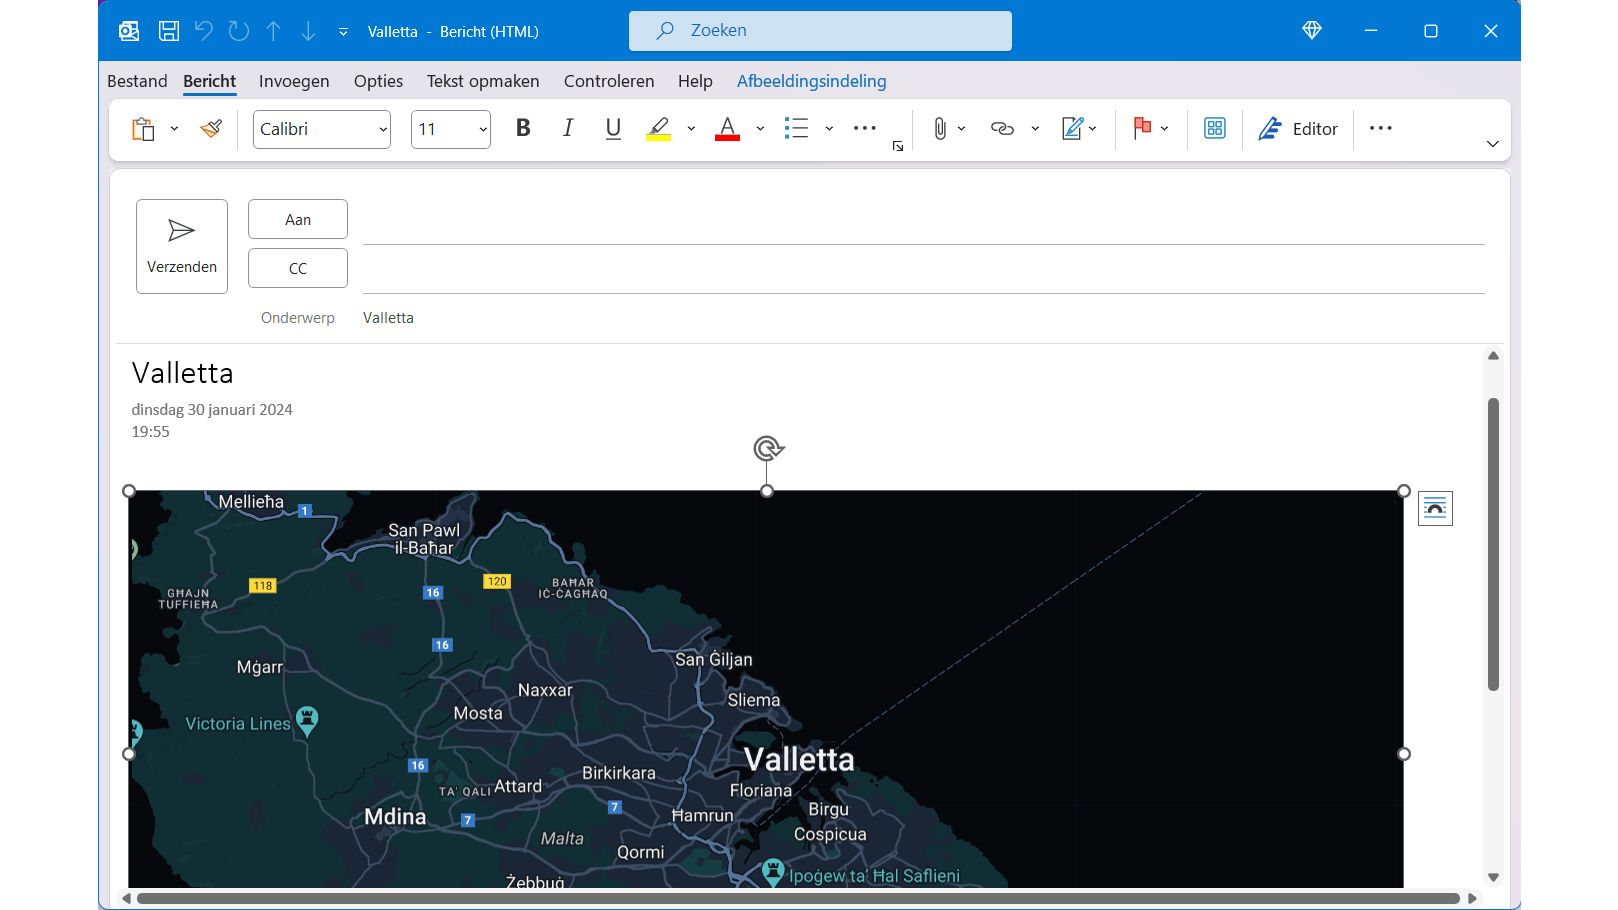Toggle bold formatting
The height and width of the screenshot is (910, 1618).
click(x=523, y=129)
